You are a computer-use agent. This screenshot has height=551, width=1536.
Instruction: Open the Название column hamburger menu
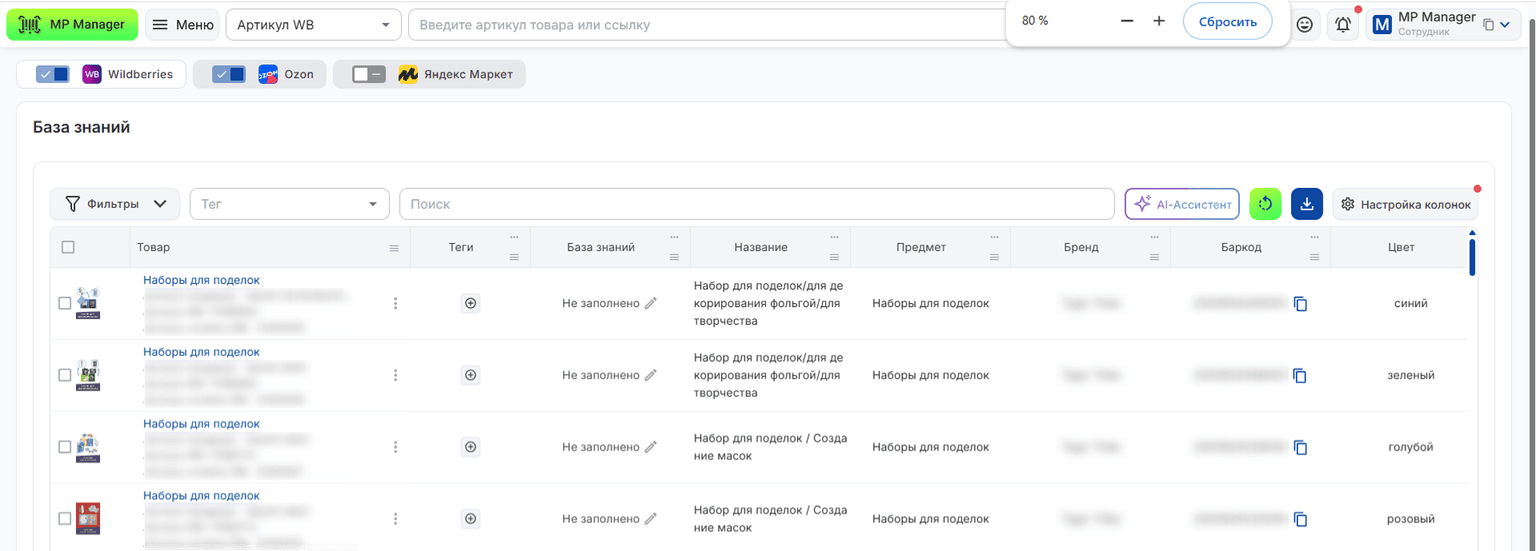[834, 257]
